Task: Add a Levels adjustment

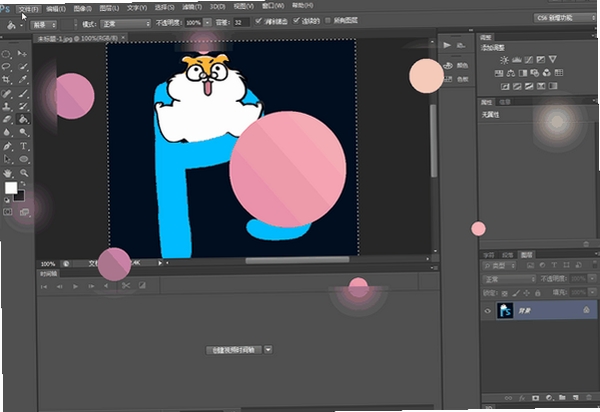Action: 517,60
